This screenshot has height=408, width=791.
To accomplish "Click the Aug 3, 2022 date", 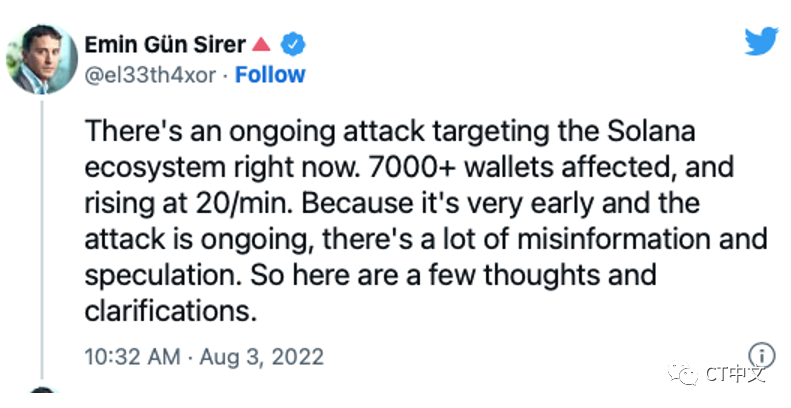I will pos(262,357).
